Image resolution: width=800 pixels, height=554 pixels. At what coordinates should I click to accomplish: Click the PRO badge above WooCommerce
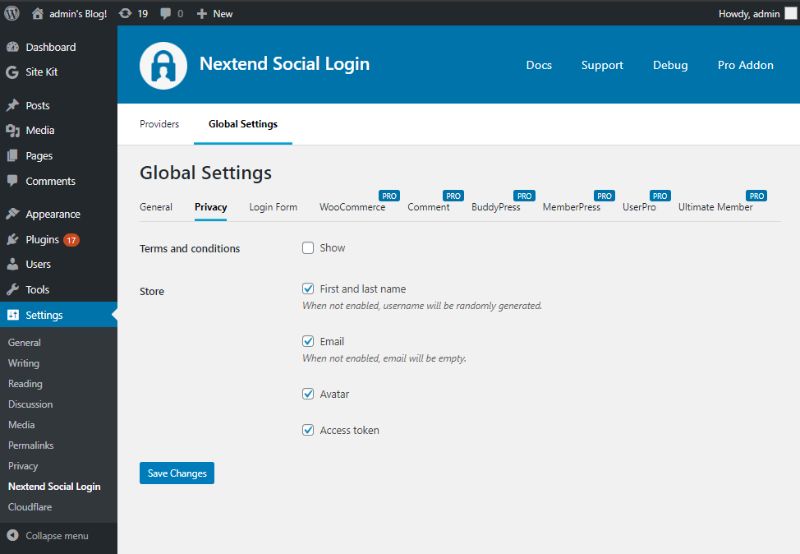point(389,196)
